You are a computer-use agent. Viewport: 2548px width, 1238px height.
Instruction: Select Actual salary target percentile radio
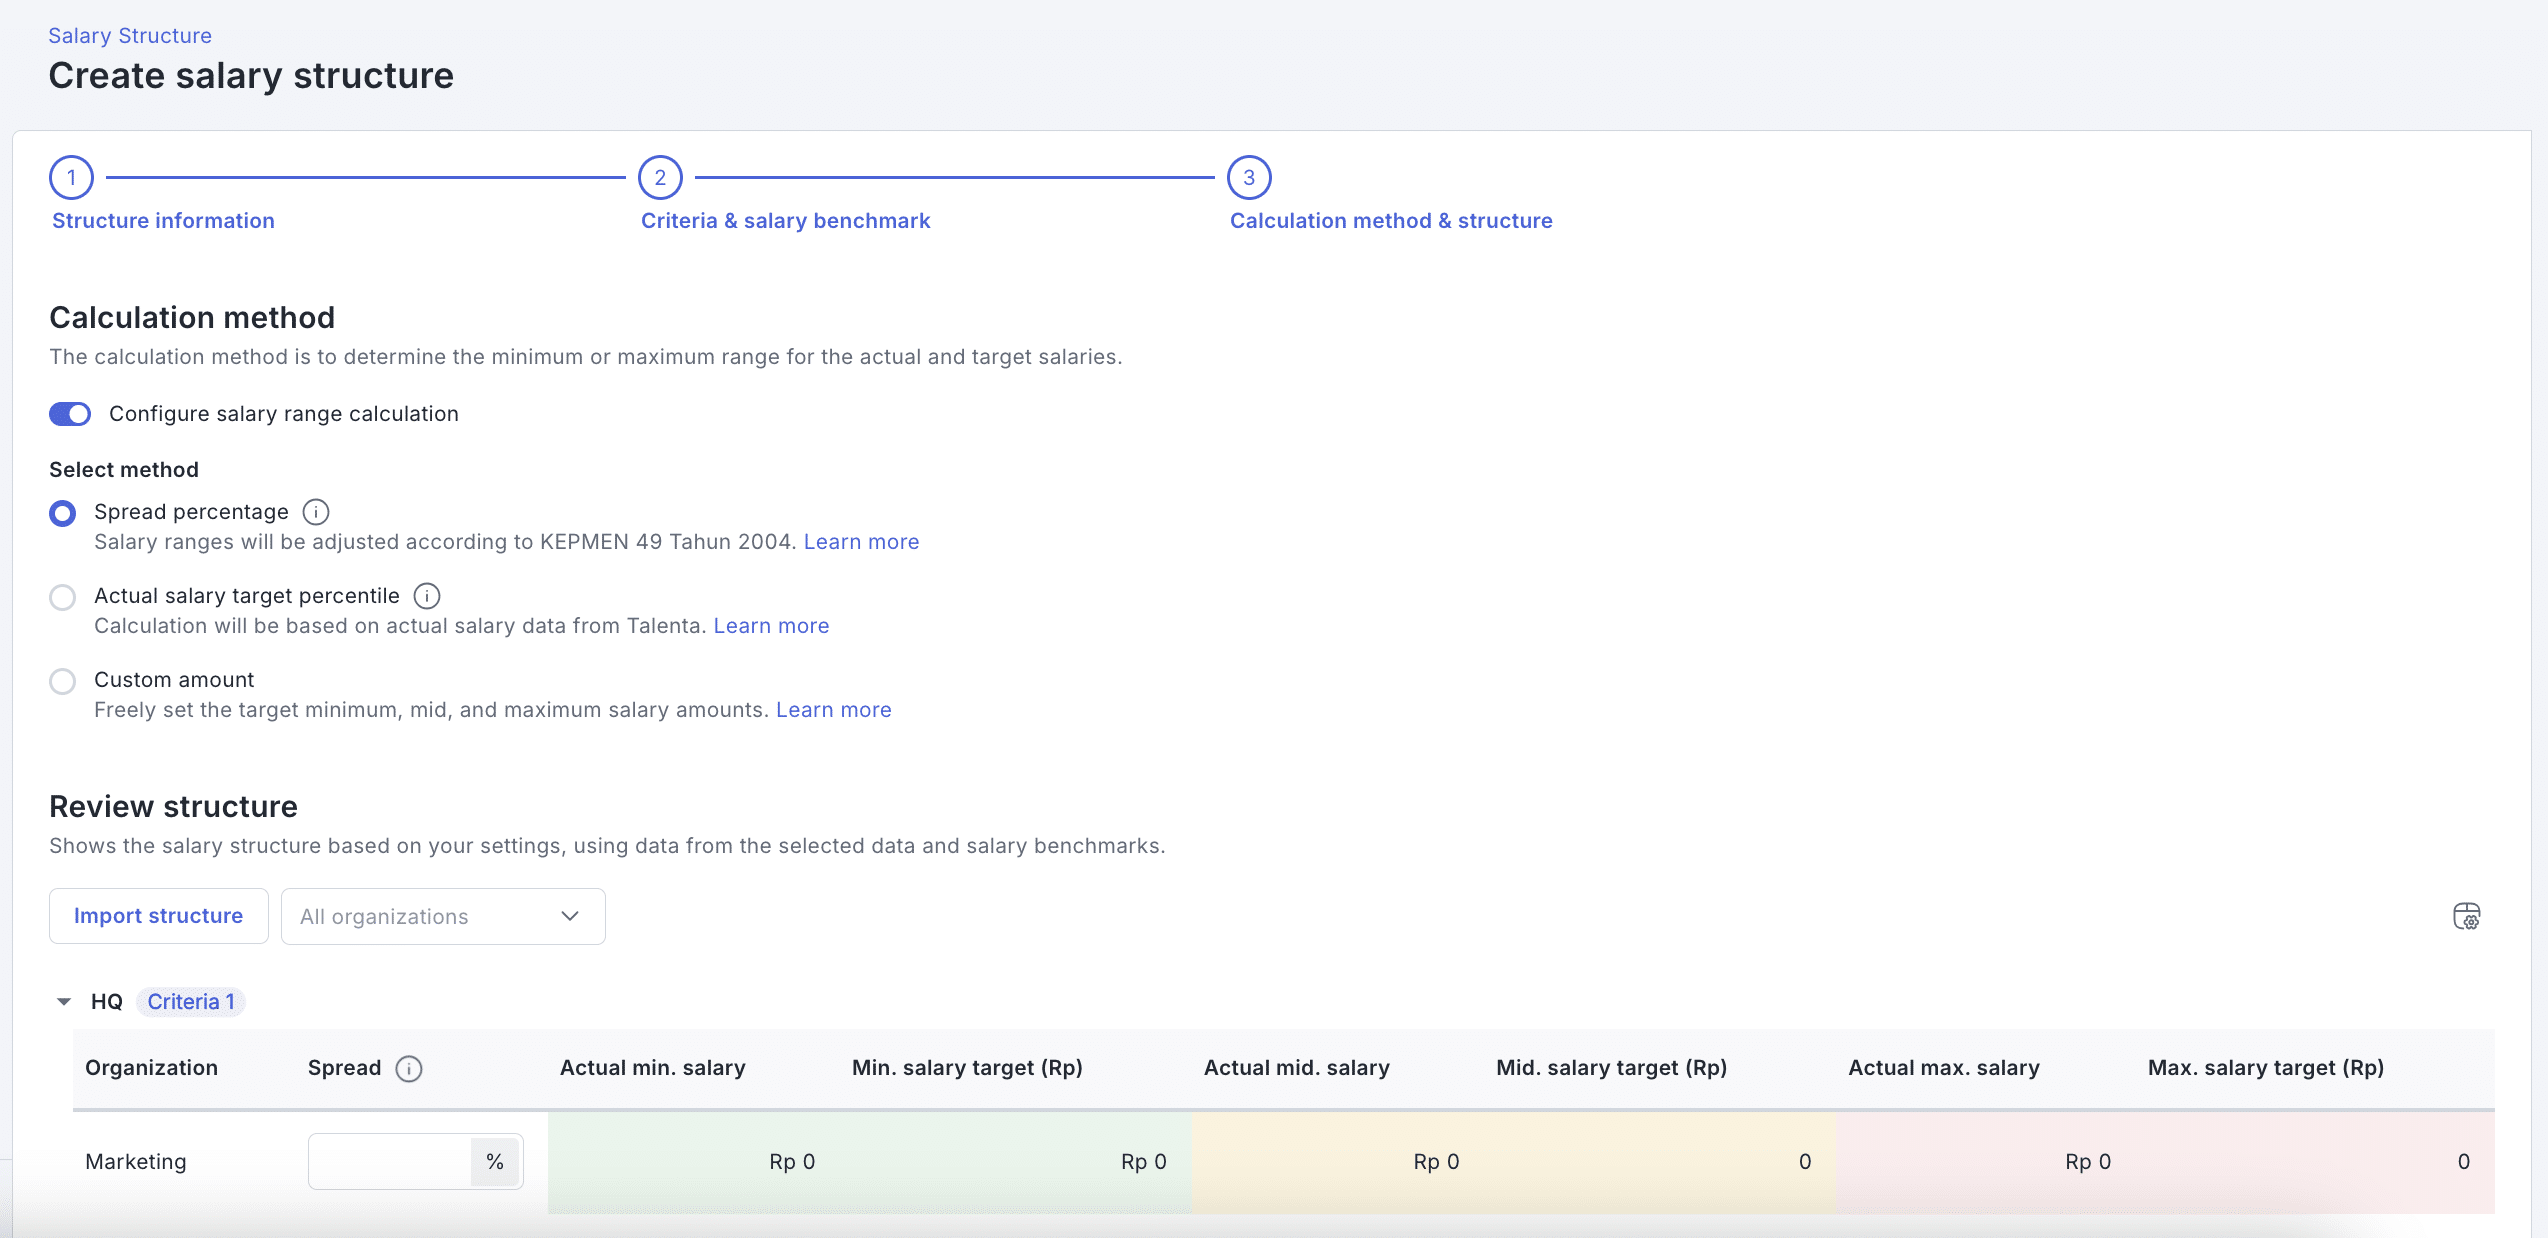point(63,597)
